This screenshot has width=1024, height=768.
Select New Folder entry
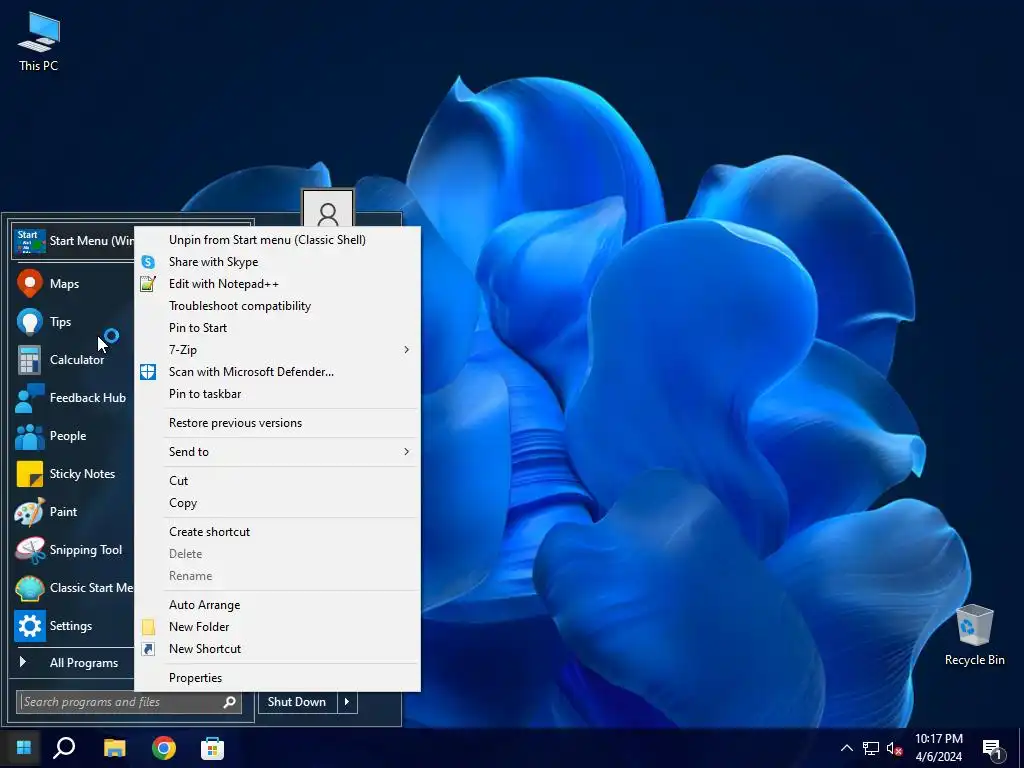pos(278,627)
